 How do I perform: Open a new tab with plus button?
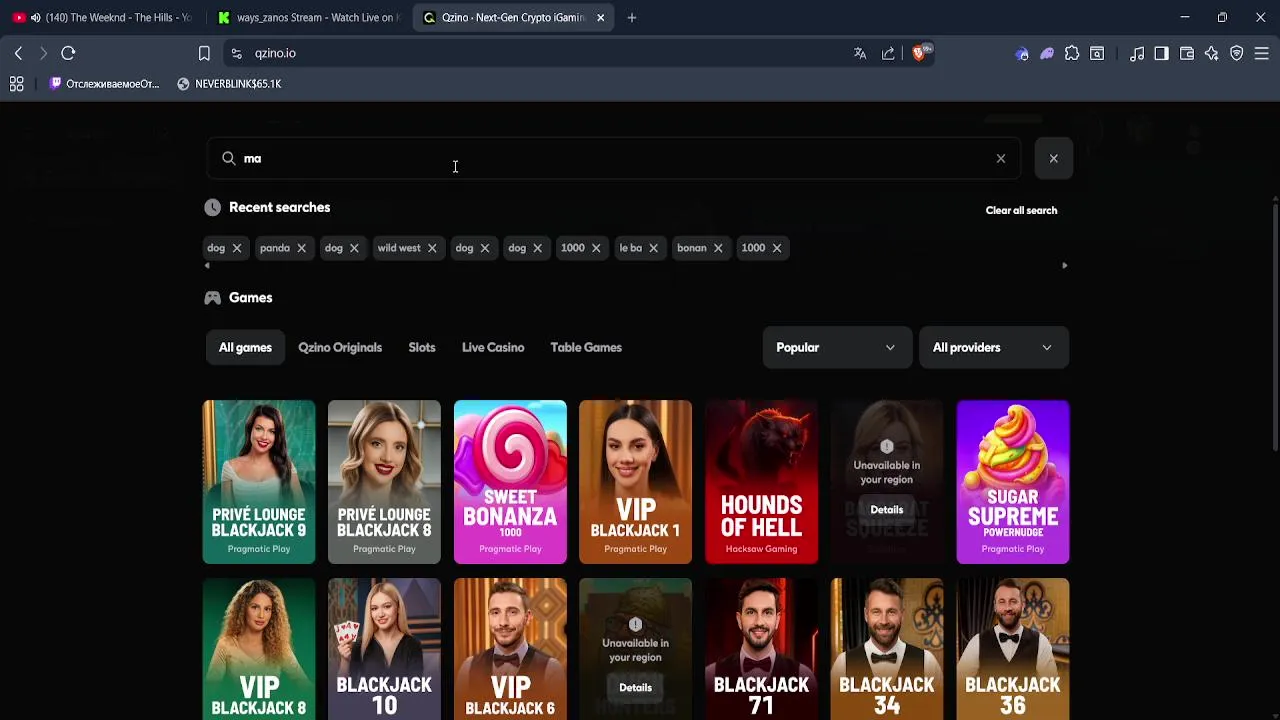(x=632, y=17)
